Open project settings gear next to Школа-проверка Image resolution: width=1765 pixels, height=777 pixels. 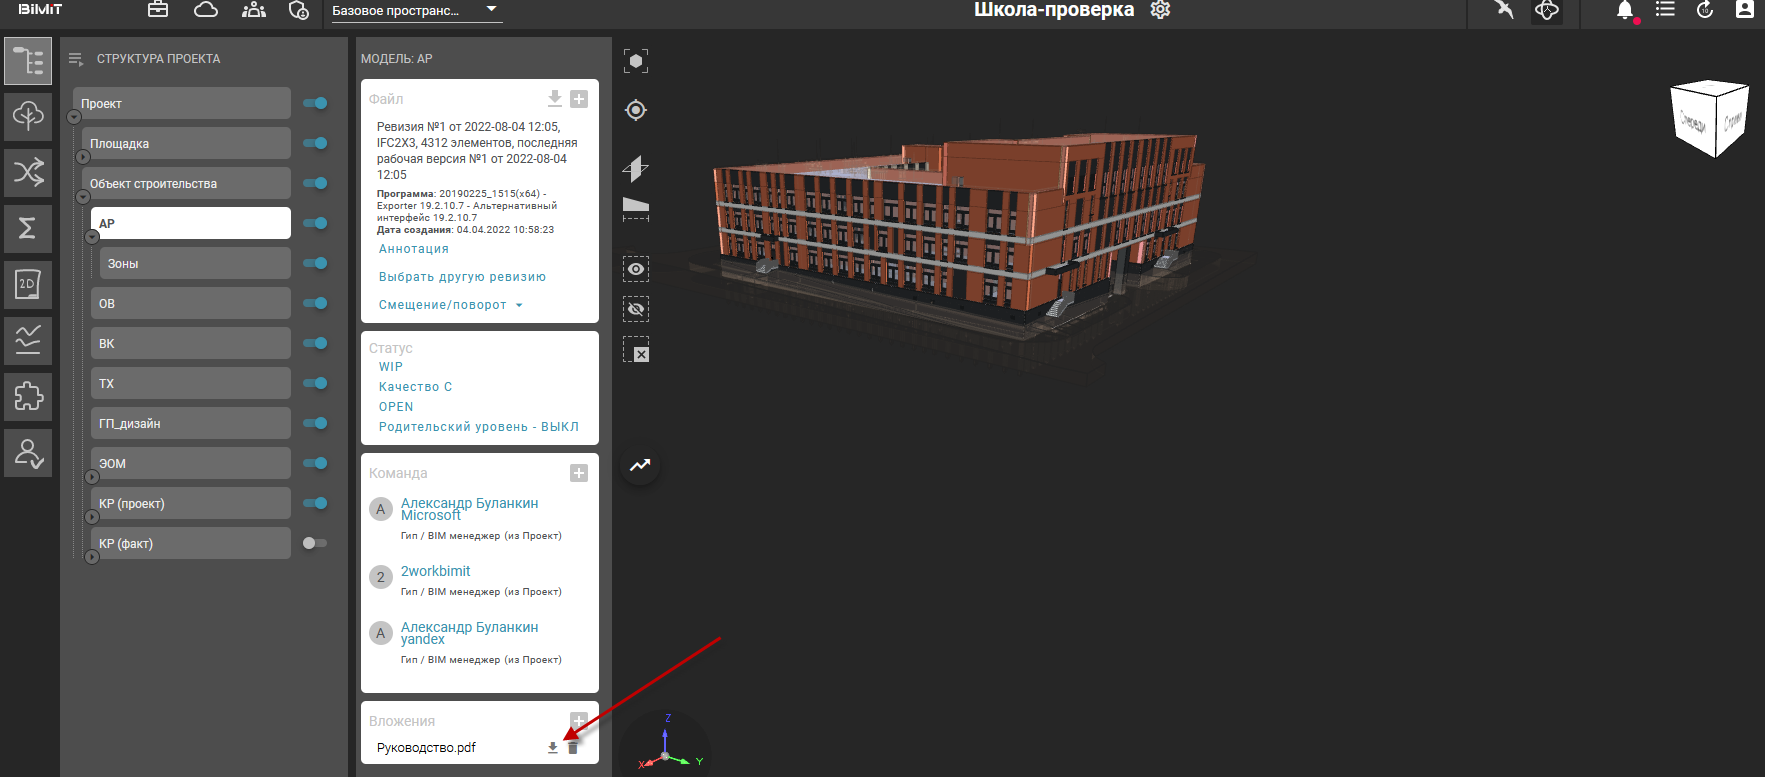1160,10
